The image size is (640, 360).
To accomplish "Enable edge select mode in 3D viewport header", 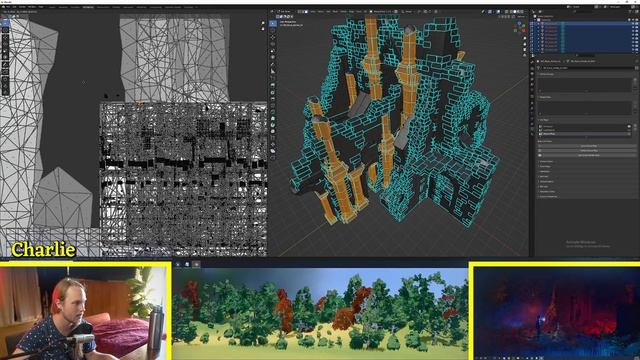I will pos(302,11).
